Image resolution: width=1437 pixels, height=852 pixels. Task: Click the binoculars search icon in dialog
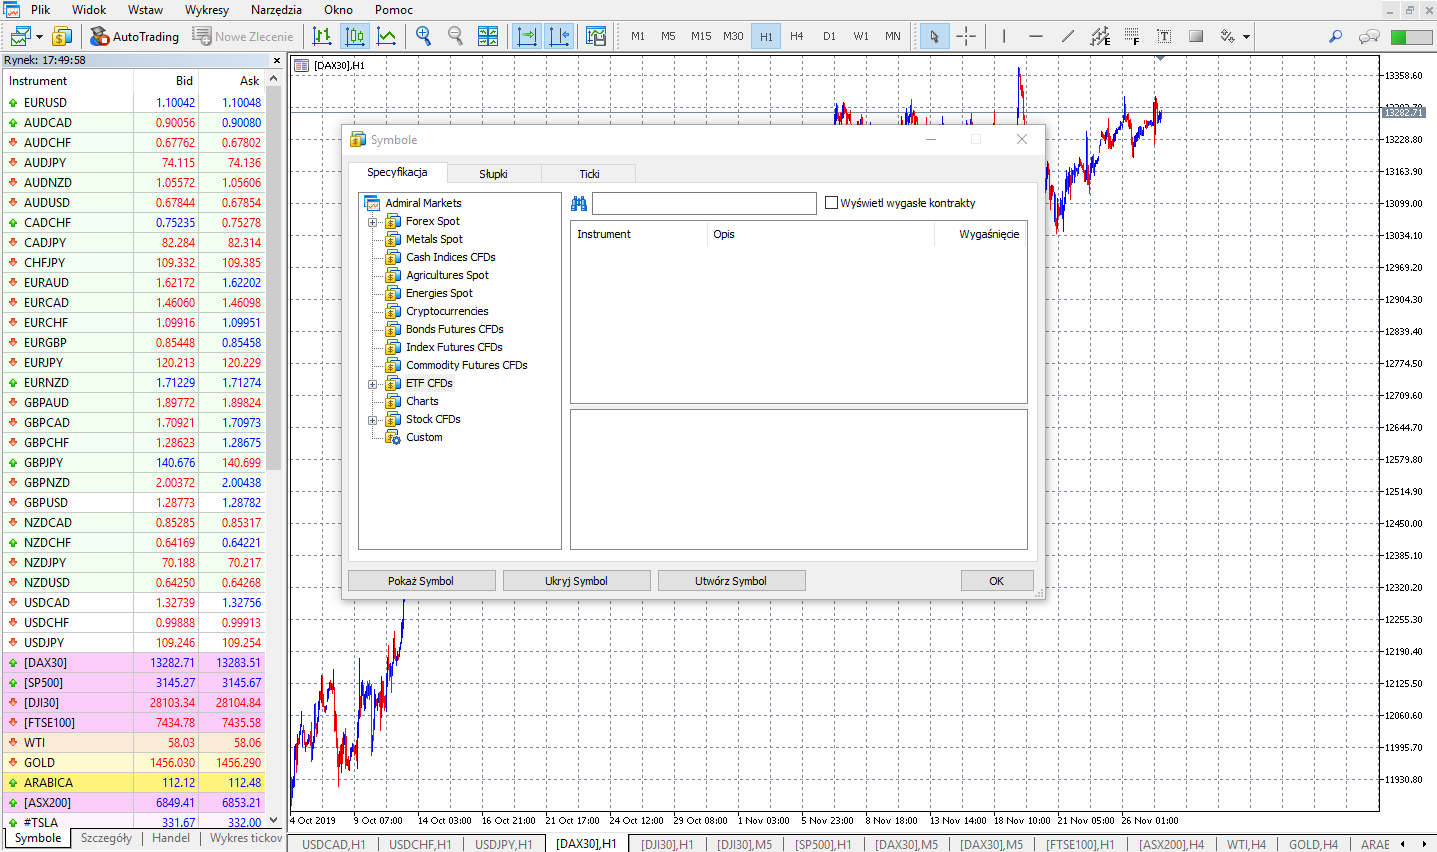click(579, 203)
